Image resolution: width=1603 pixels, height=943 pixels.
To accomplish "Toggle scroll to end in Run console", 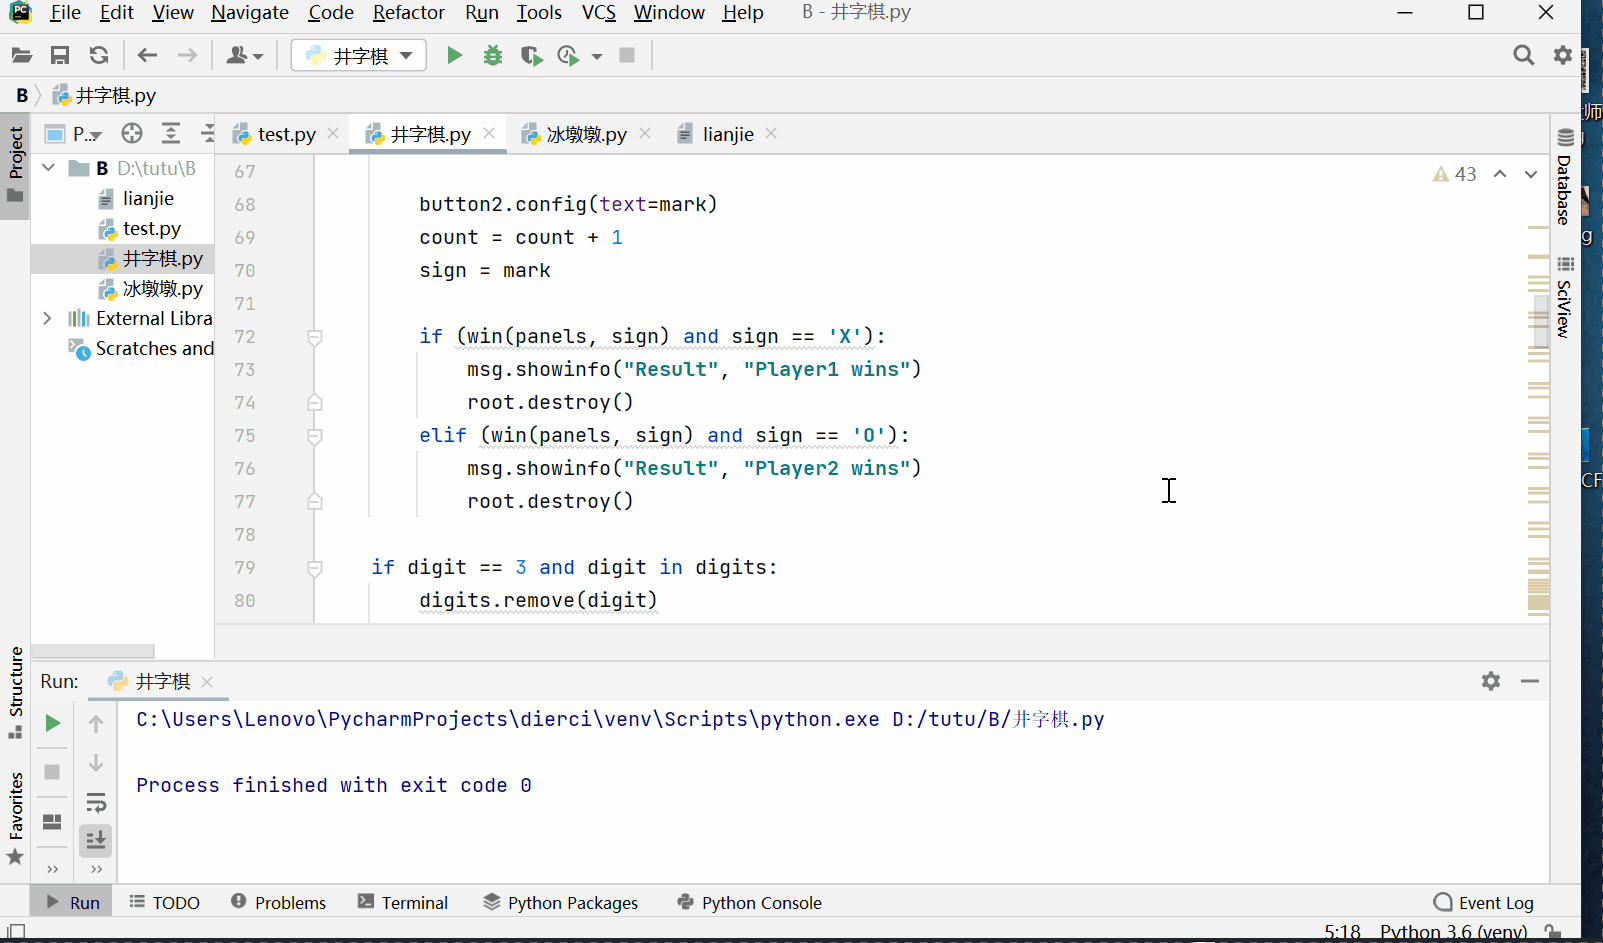I will pyautogui.click(x=96, y=840).
